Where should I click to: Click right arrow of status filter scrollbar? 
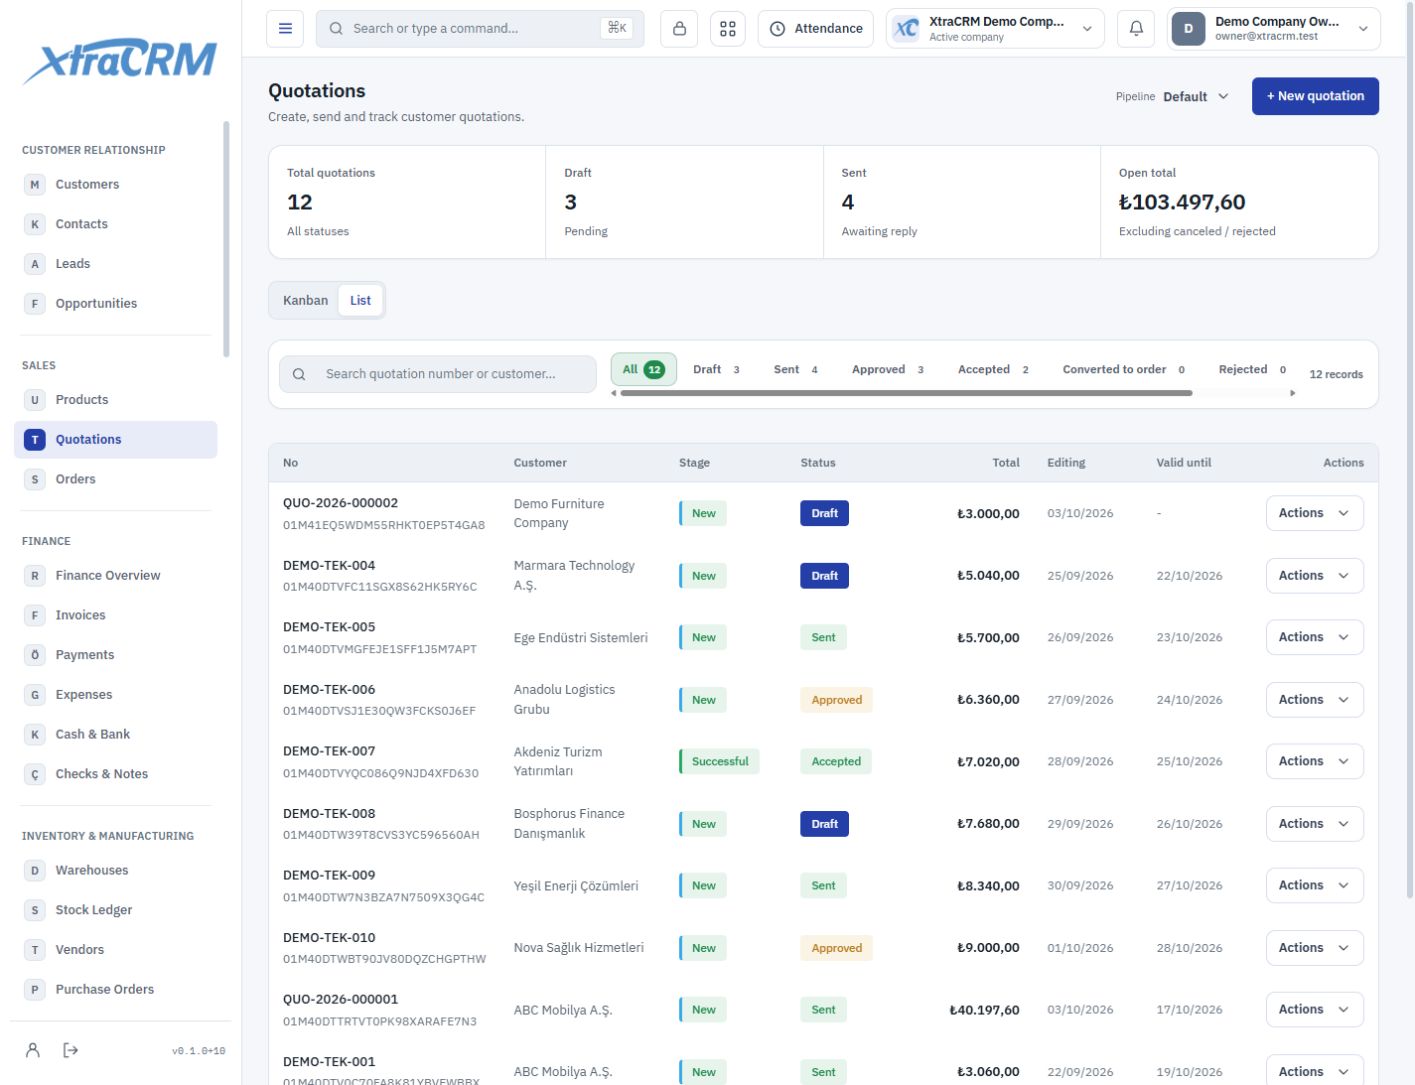(1292, 393)
